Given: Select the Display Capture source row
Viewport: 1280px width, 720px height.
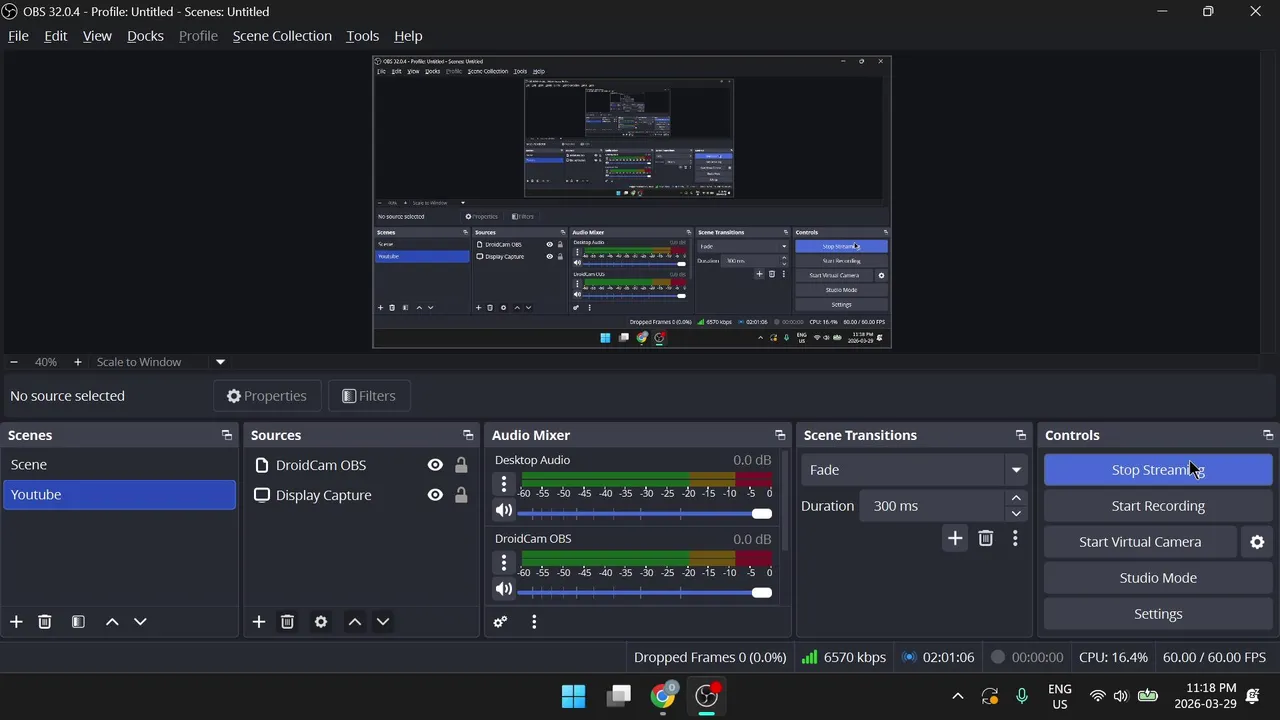Looking at the screenshot, I should [x=361, y=495].
